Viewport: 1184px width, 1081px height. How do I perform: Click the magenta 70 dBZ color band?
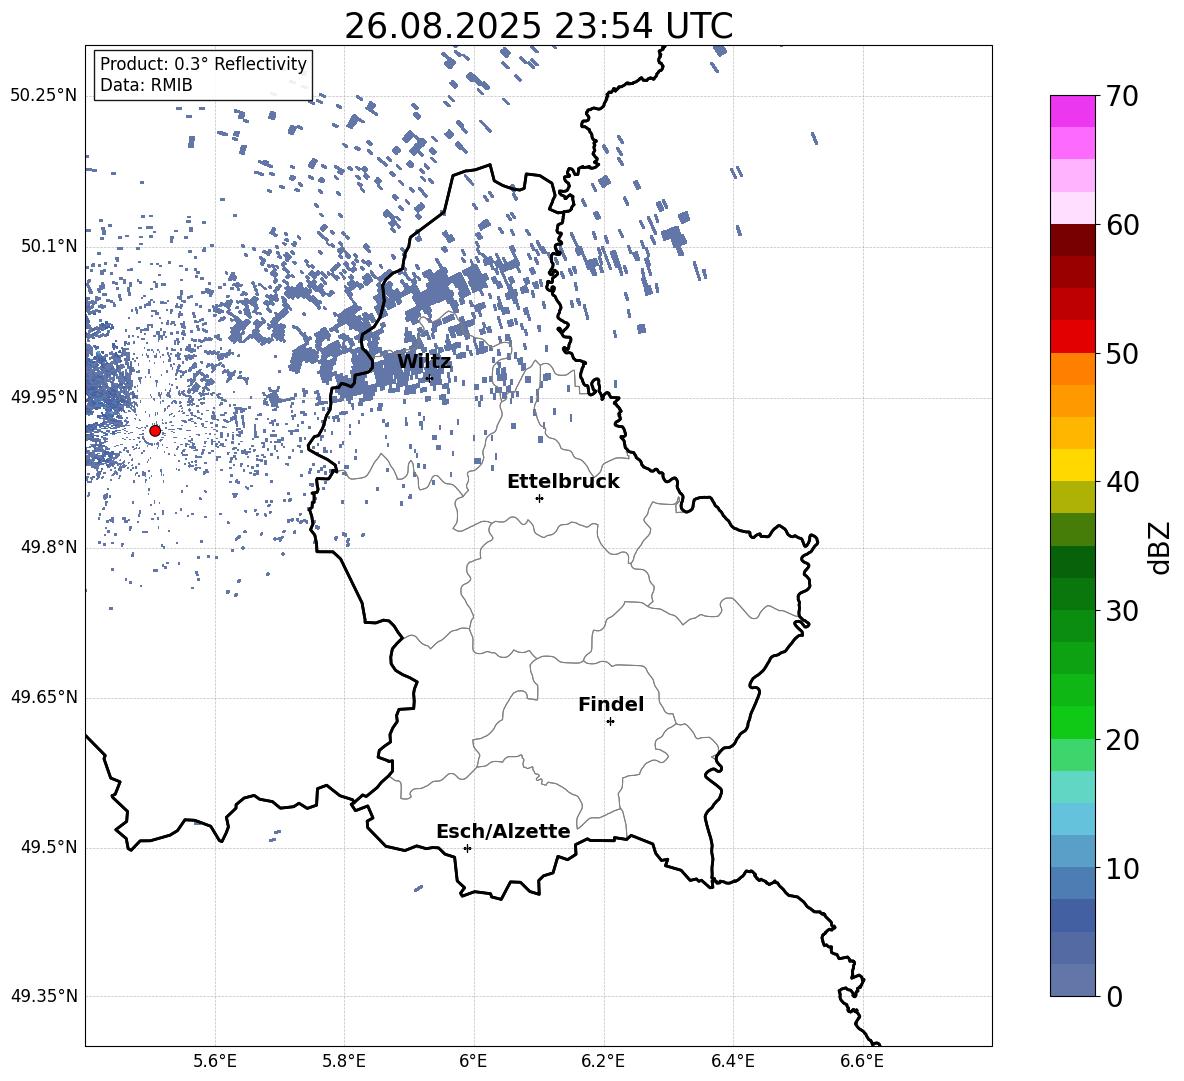pos(1073,111)
